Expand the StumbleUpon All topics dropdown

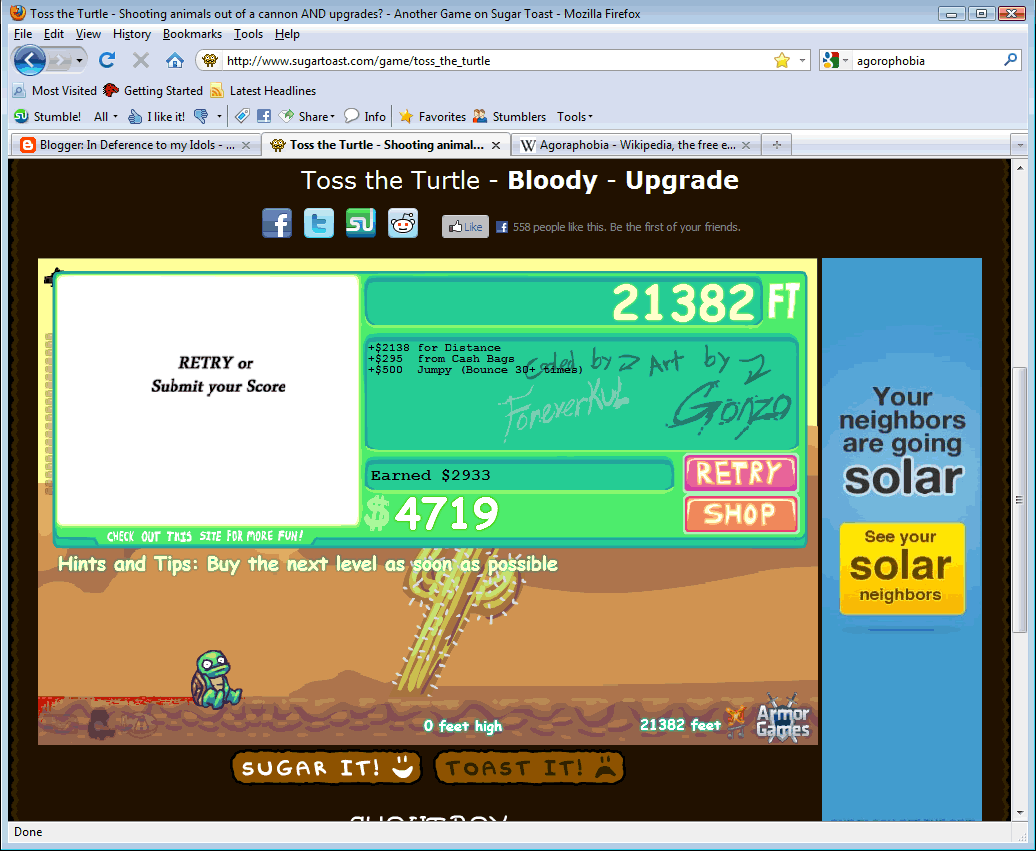(x=106, y=116)
